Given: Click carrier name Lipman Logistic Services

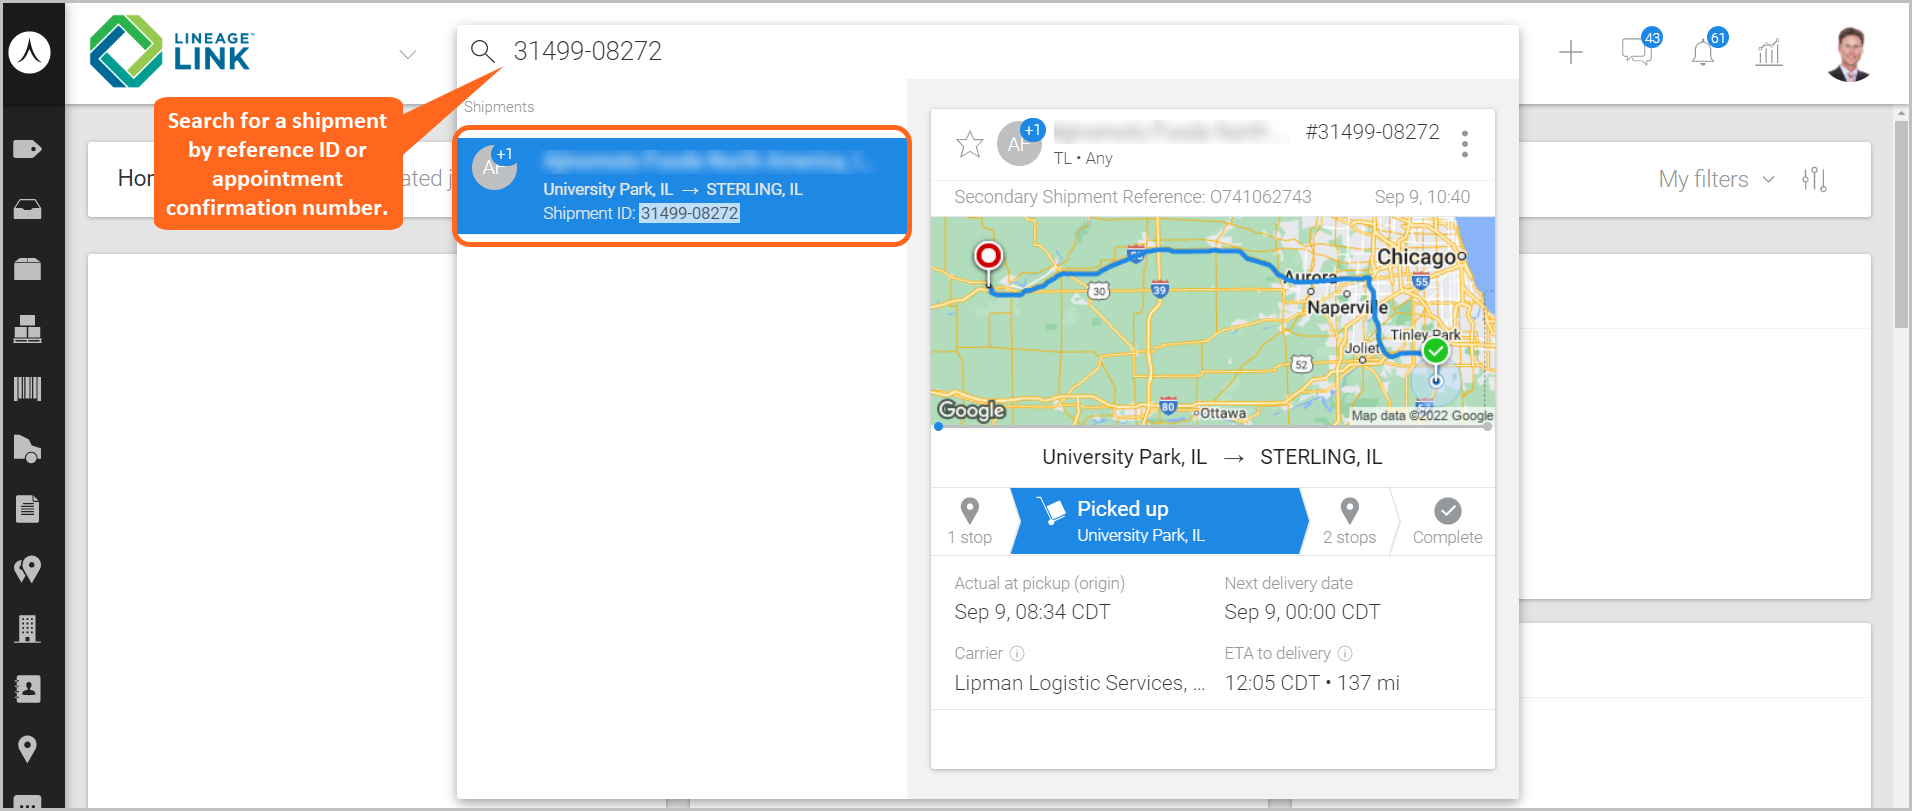Looking at the screenshot, I should click(1080, 683).
